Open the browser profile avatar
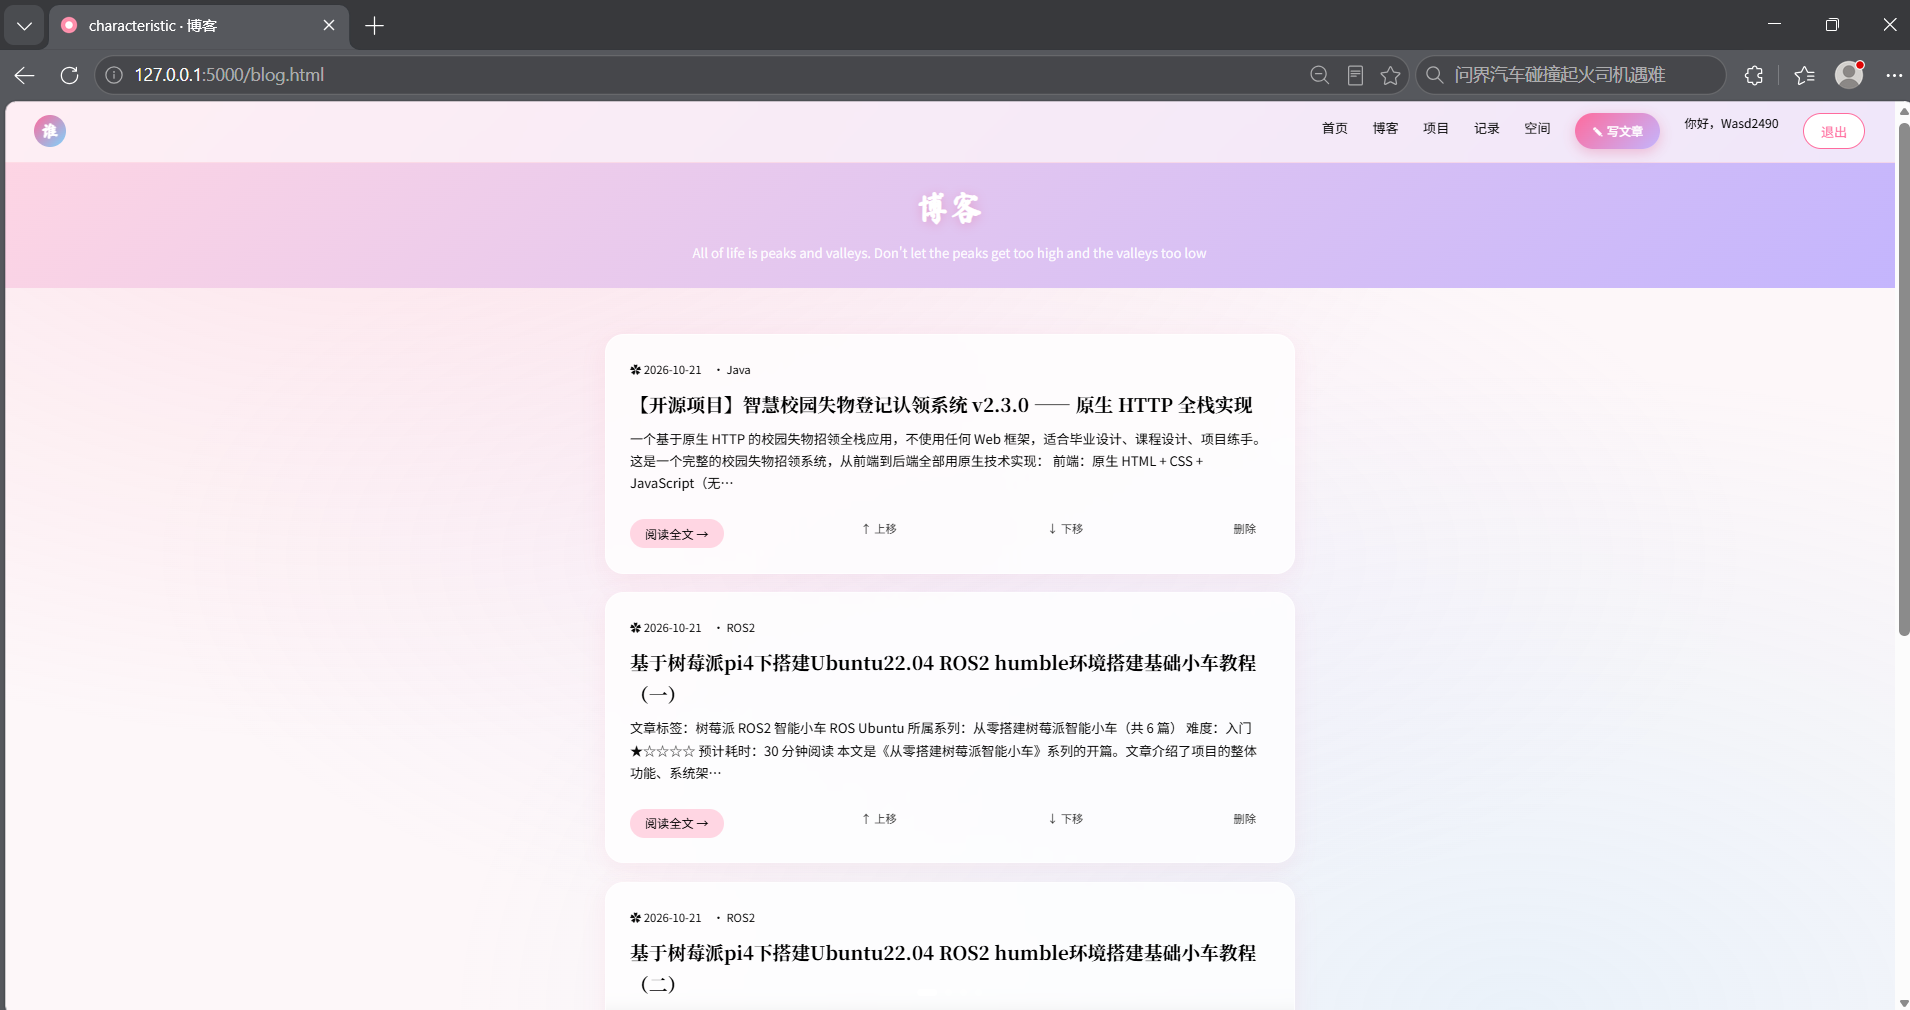Viewport: 1910px width, 1010px height. (x=1849, y=74)
